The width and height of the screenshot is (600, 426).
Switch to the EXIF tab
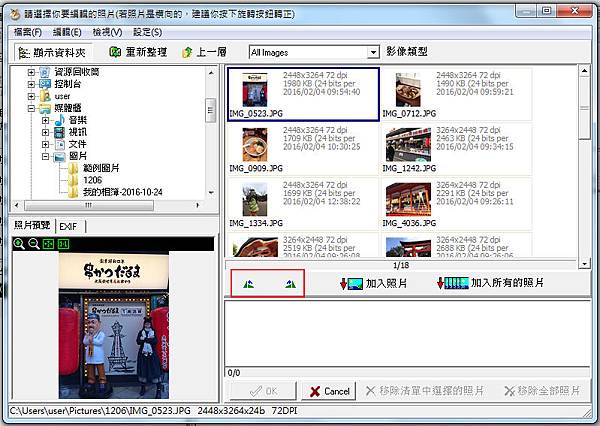(x=68, y=227)
